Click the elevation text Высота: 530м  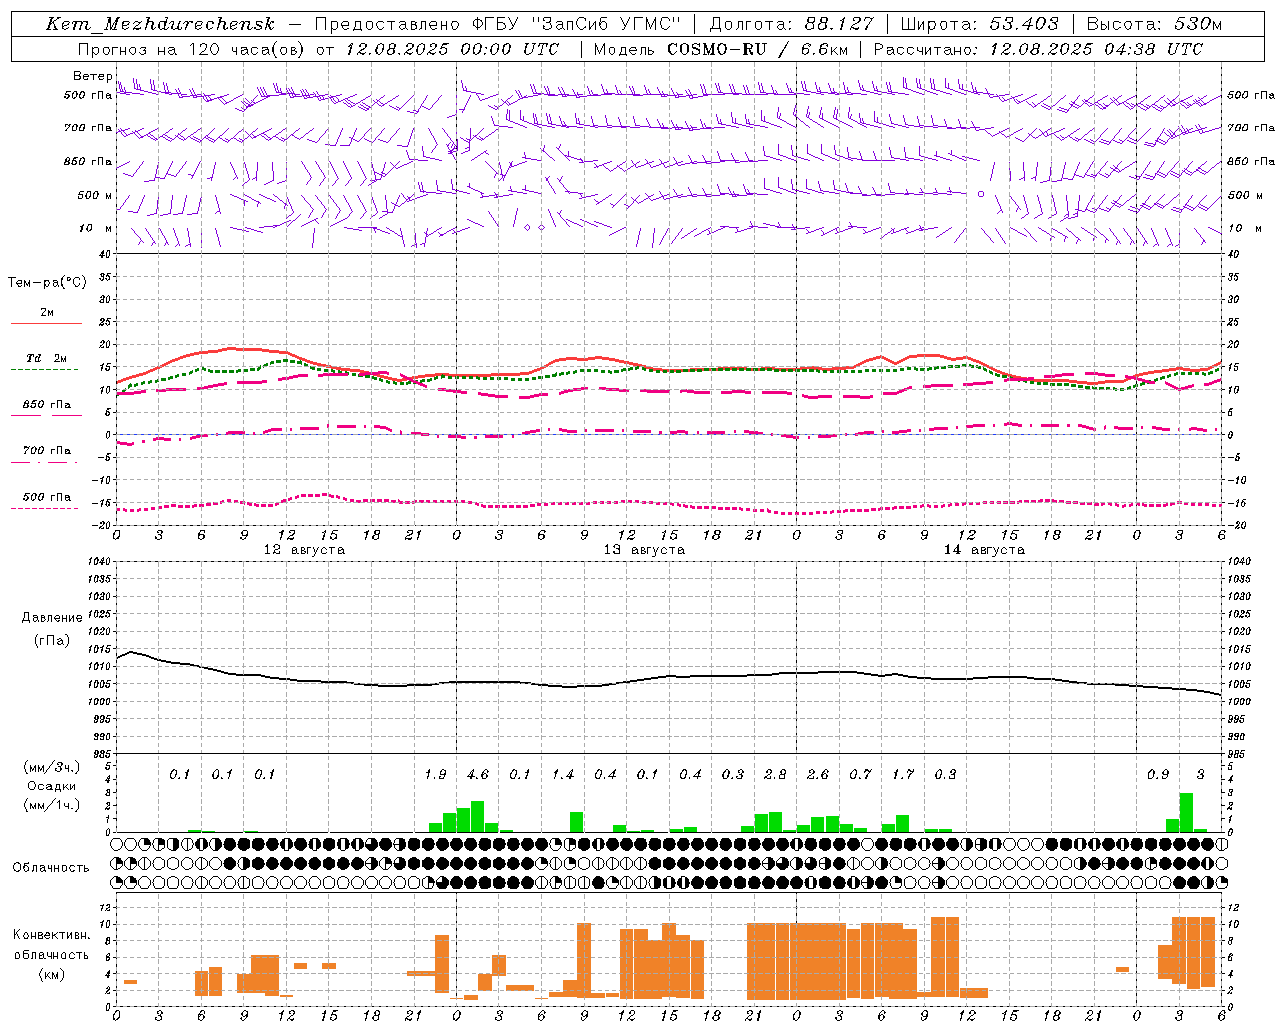[x=1154, y=24]
